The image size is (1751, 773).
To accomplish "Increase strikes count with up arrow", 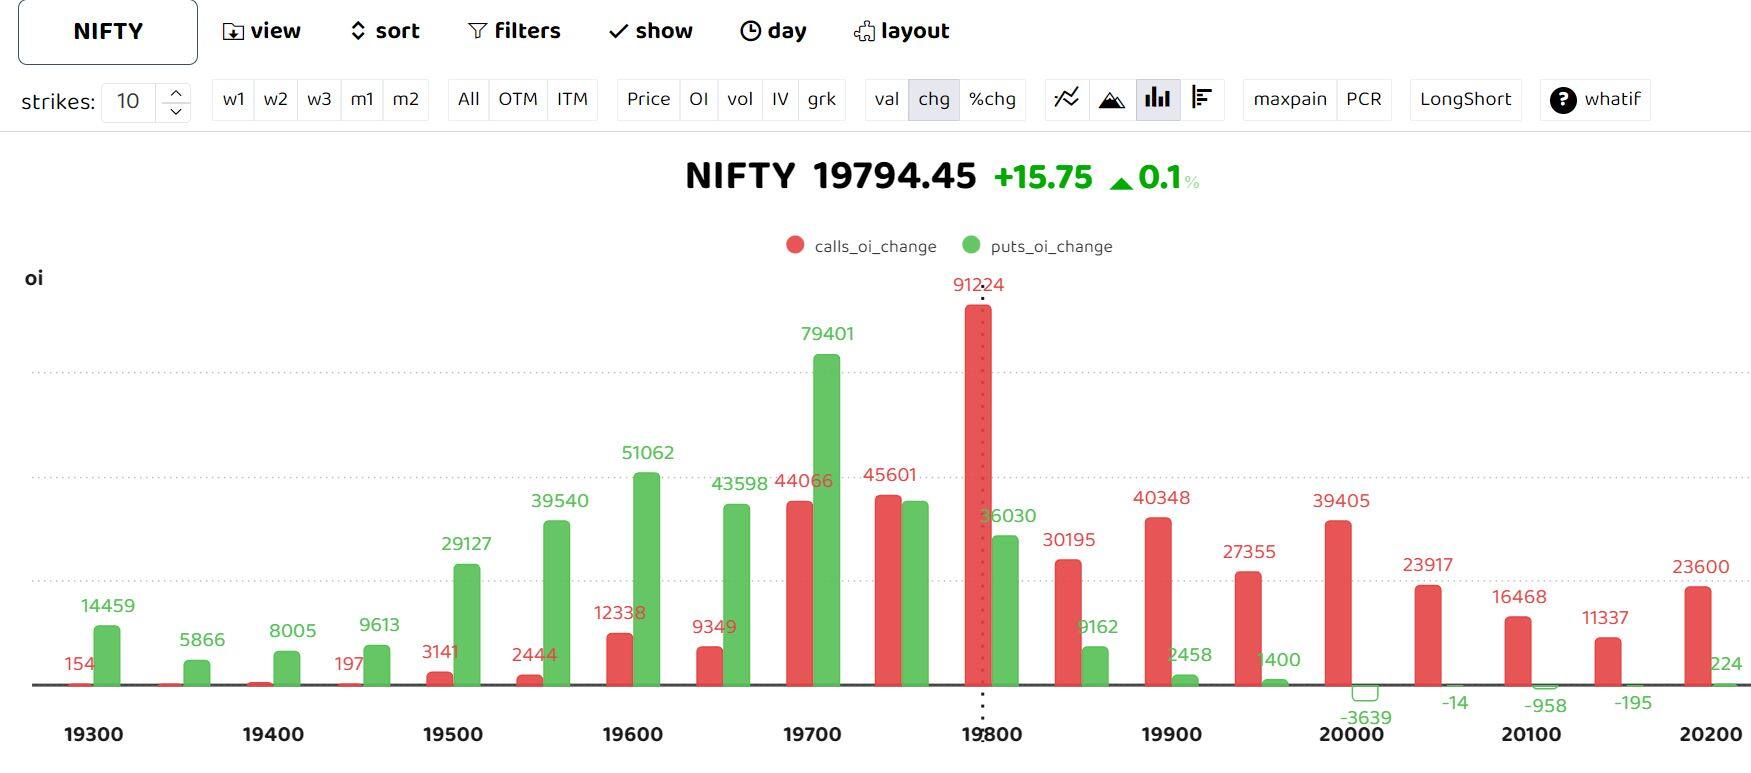I will tap(176, 92).
